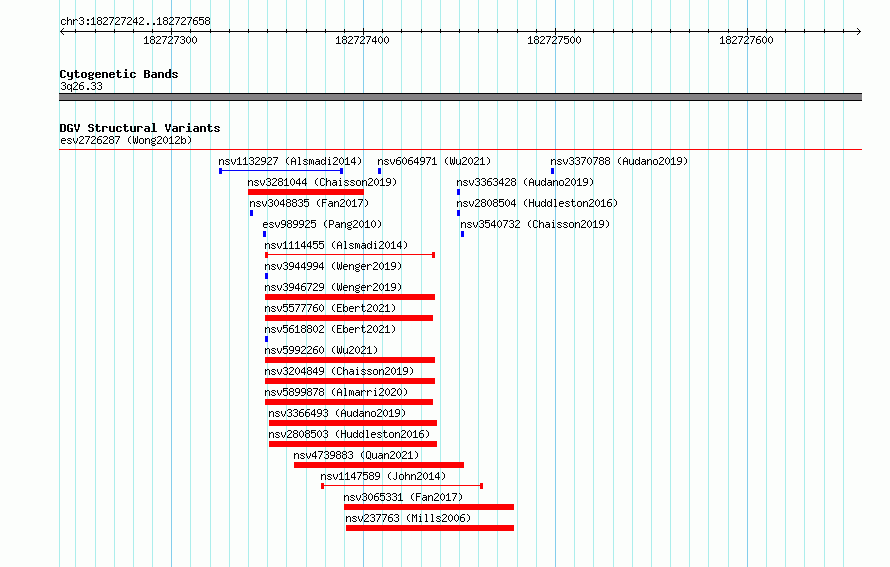
Task: Click the nsv3370788 (Audano2019) label
Action: coord(619,161)
